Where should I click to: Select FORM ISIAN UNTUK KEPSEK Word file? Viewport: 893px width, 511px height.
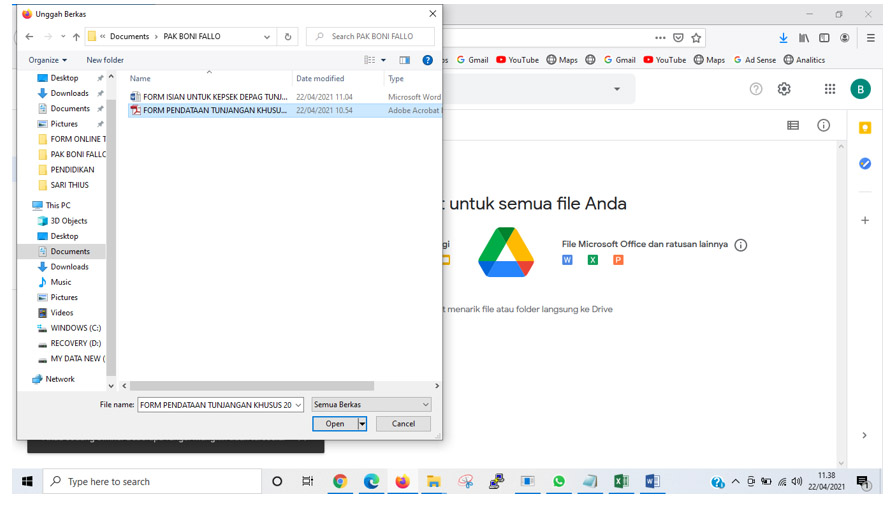pyautogui.click(x=214, y=97)
